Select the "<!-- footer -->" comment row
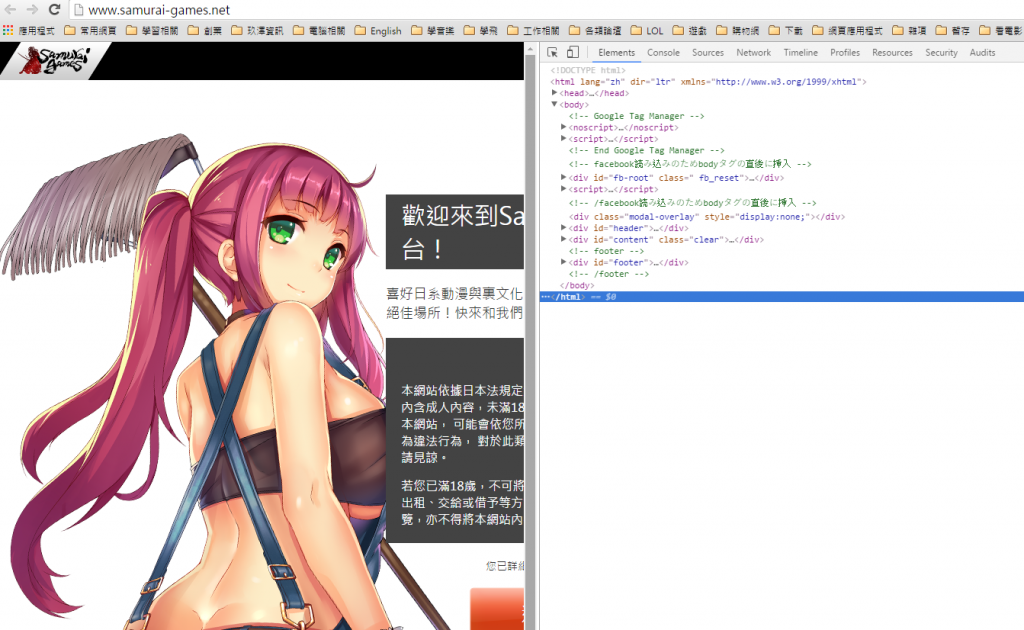The image size is (1024, 630). [606, 251]
